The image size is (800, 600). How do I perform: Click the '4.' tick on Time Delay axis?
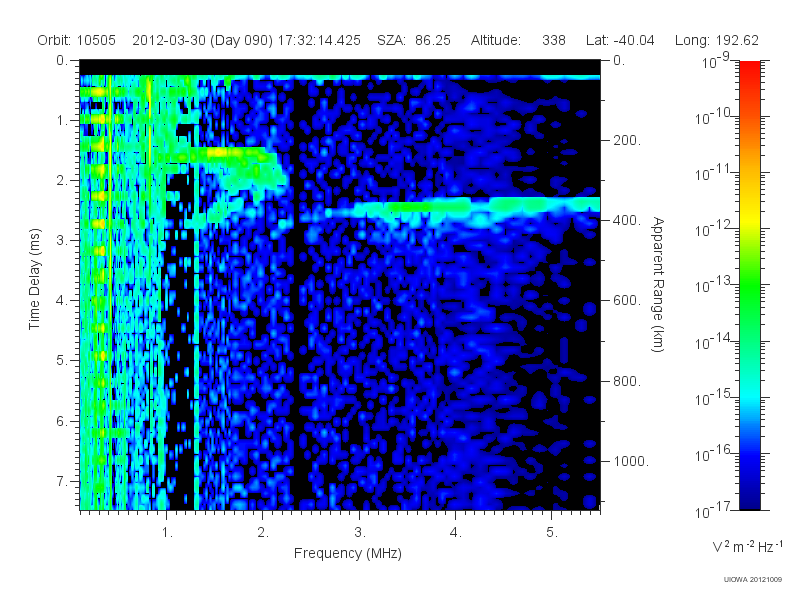tap(62, 301)
